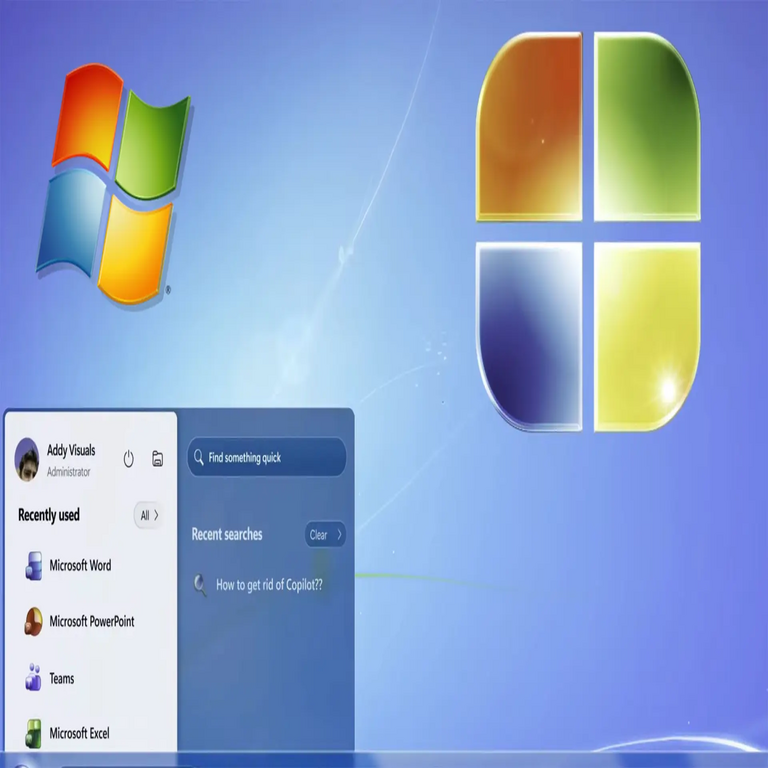Open the power options icon
The image size is (768, 768).
128,458
